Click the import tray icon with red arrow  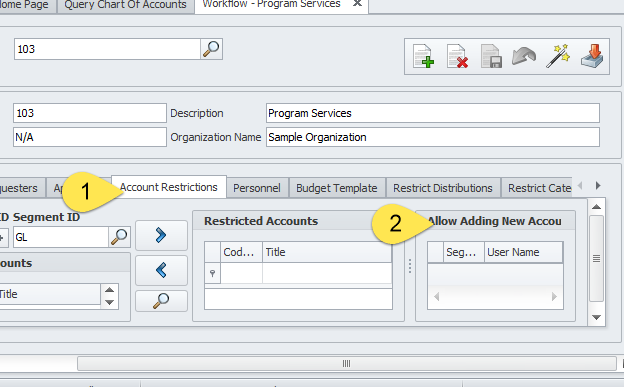tap(592, 56)
